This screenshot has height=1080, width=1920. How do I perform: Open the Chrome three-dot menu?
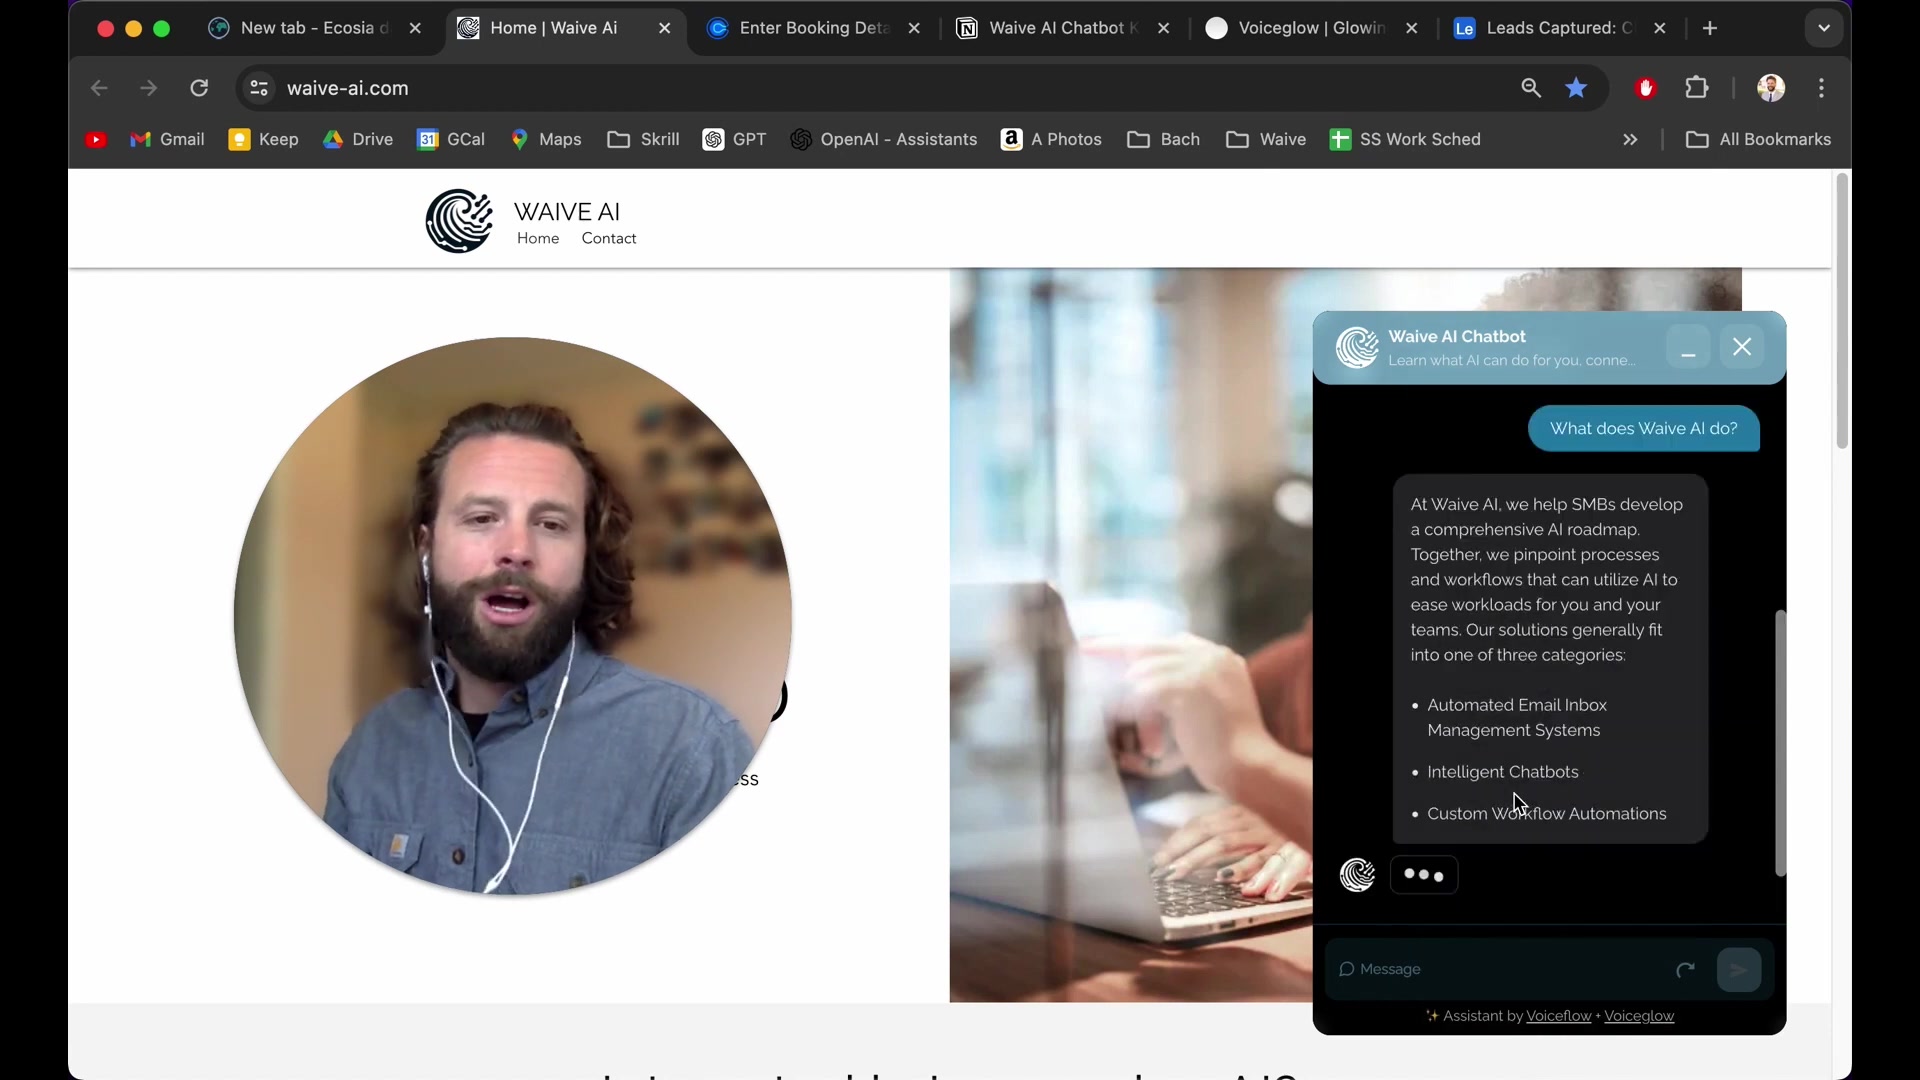1822,88
